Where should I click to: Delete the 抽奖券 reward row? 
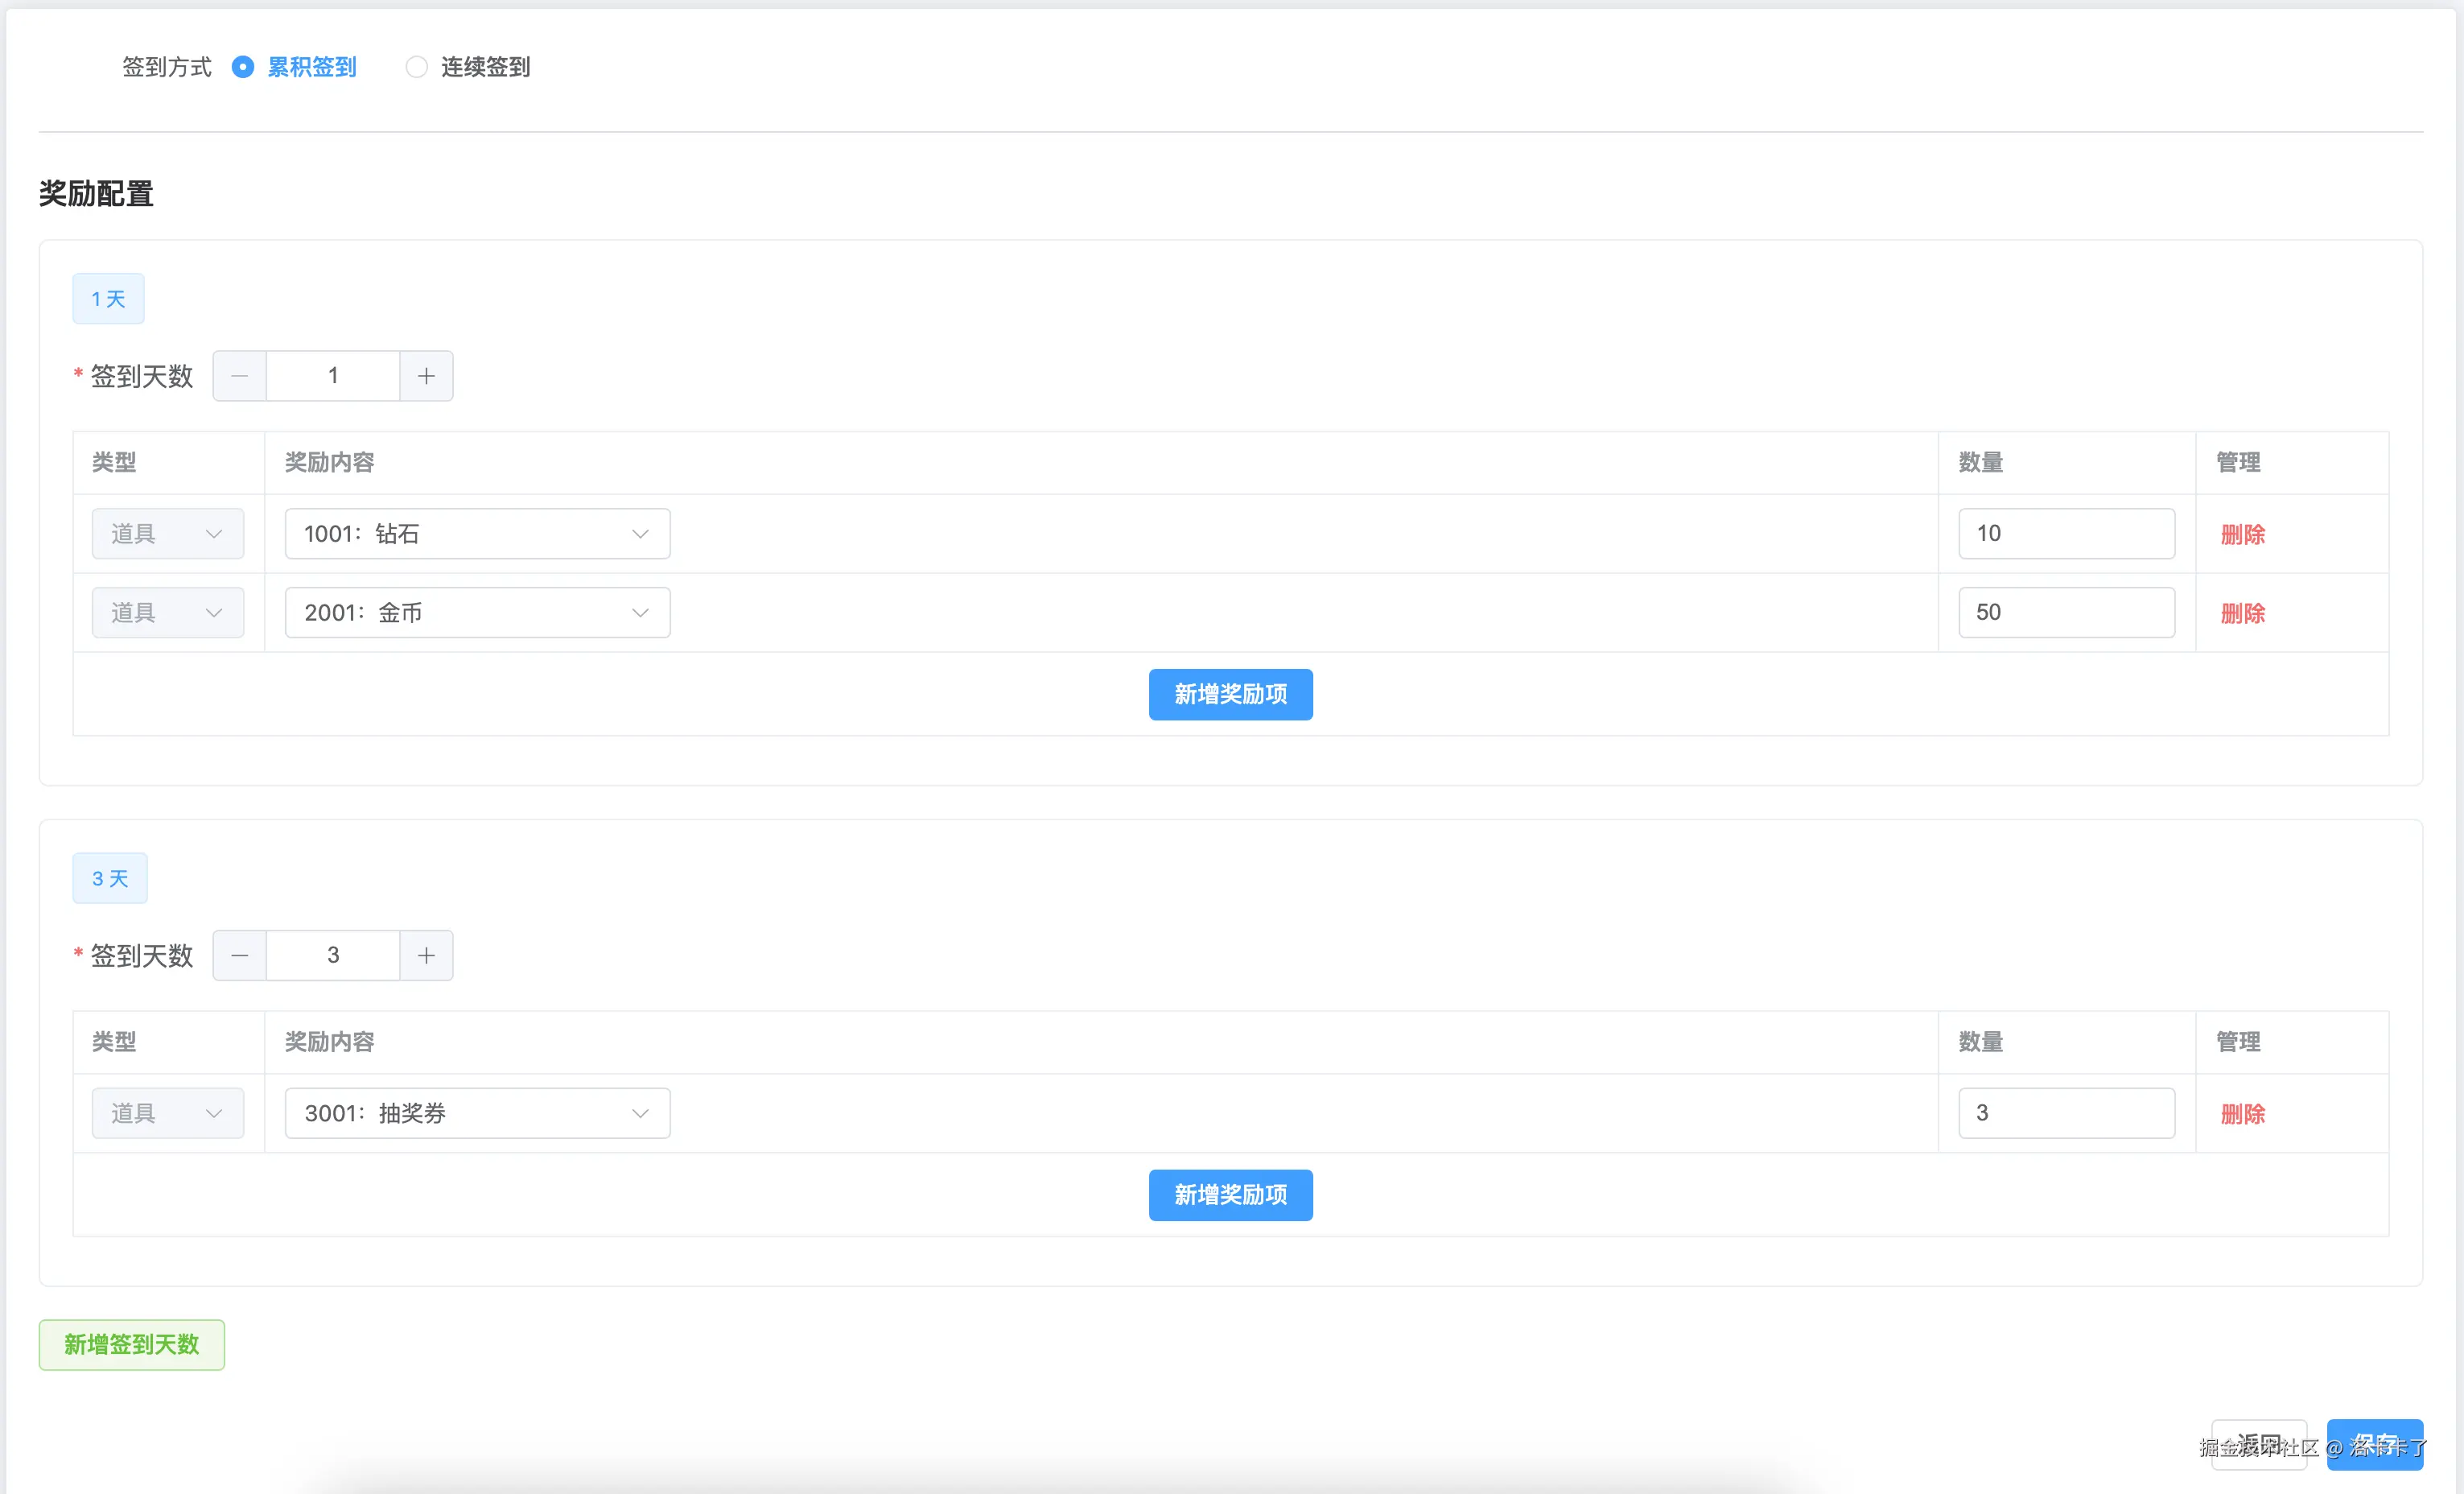click(x=2242, y=1113)
